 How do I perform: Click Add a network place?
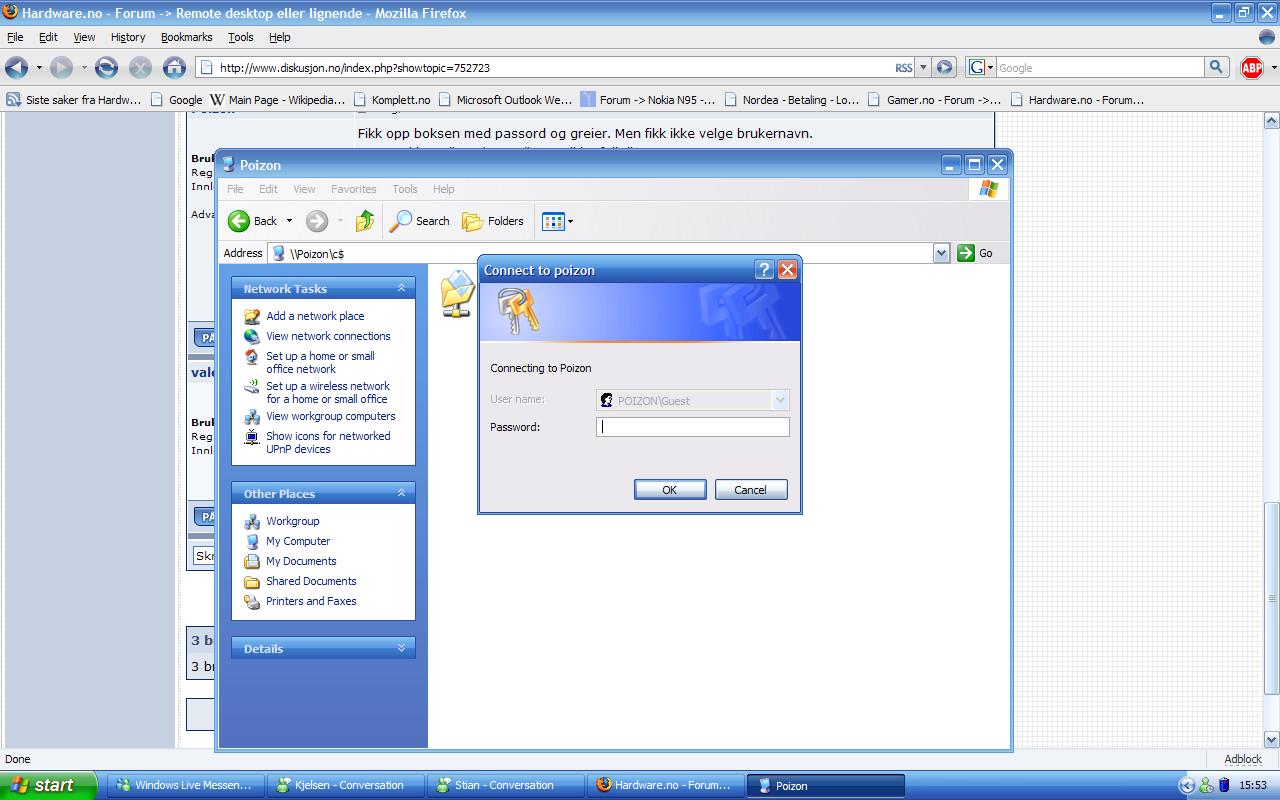[x=315, y=316]
